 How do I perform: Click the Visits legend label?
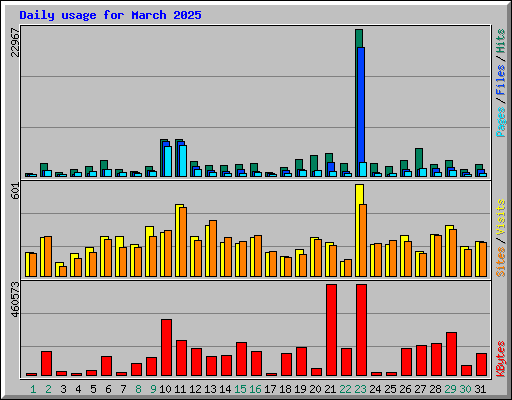(501, 217)
